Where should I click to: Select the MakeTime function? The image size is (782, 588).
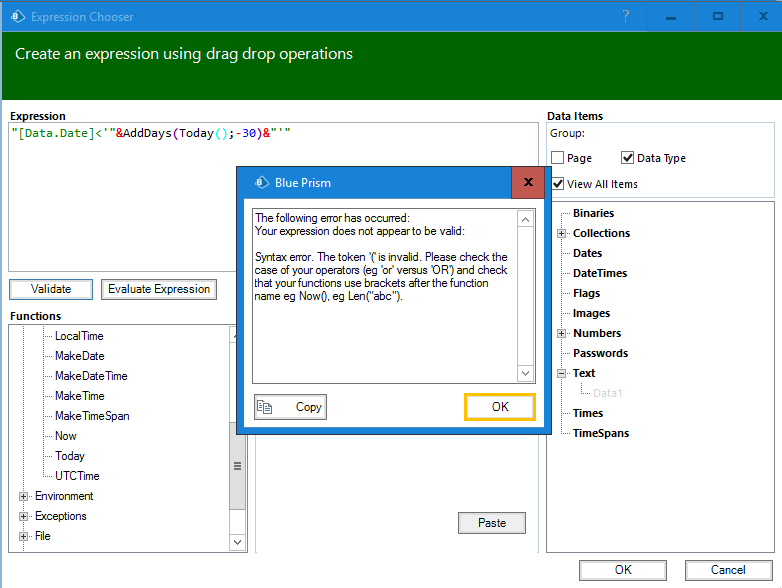coord(80,396)
